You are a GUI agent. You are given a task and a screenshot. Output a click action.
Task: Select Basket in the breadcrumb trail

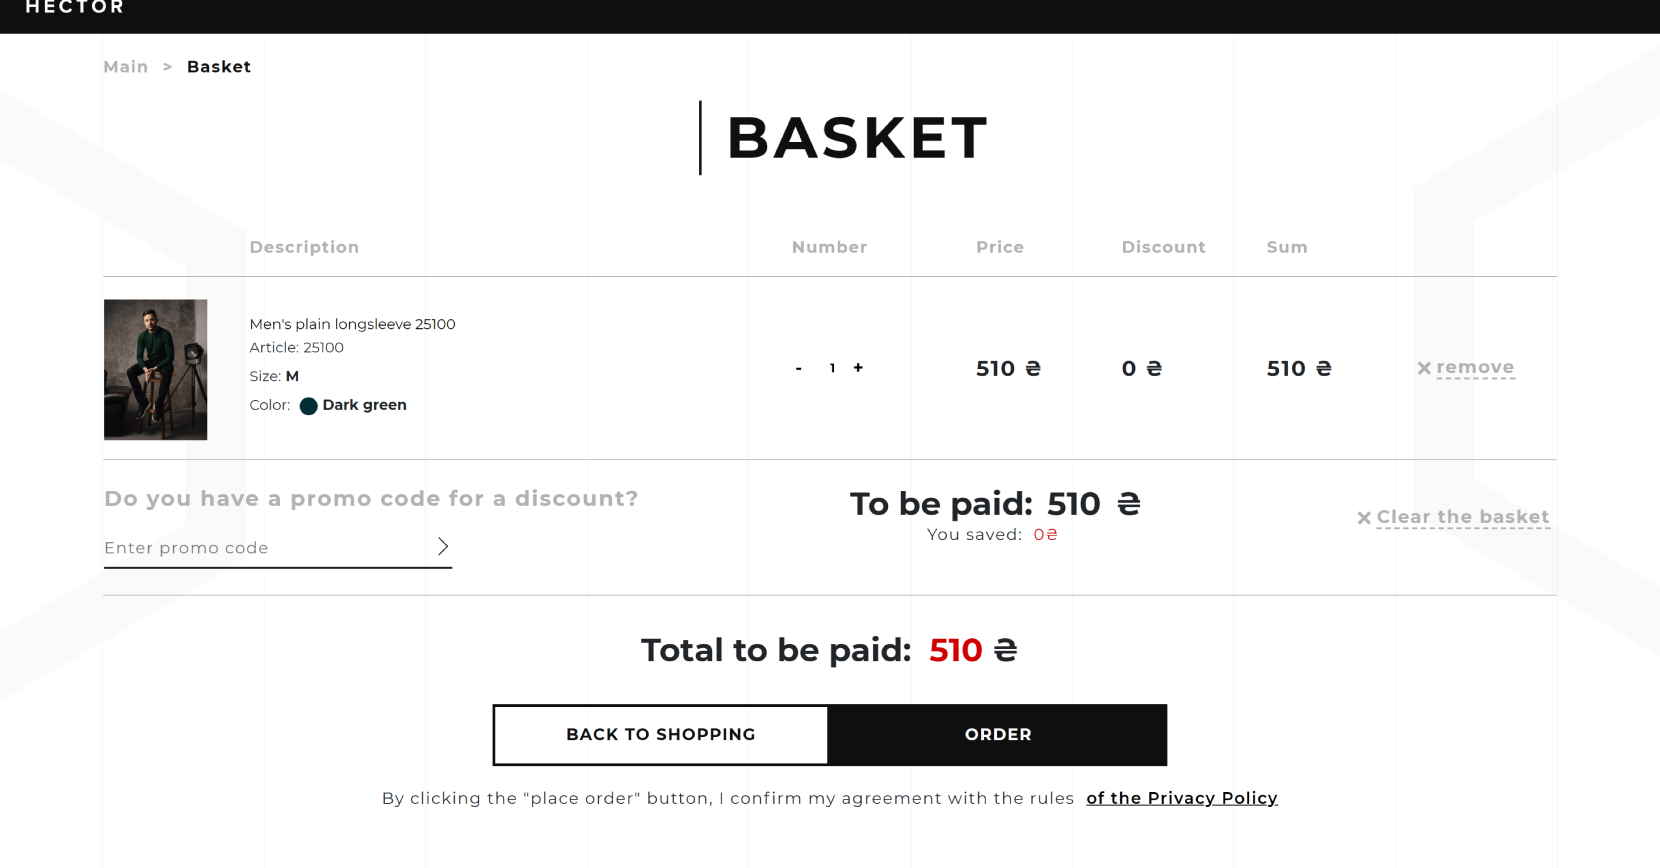(x=219, y=67)
